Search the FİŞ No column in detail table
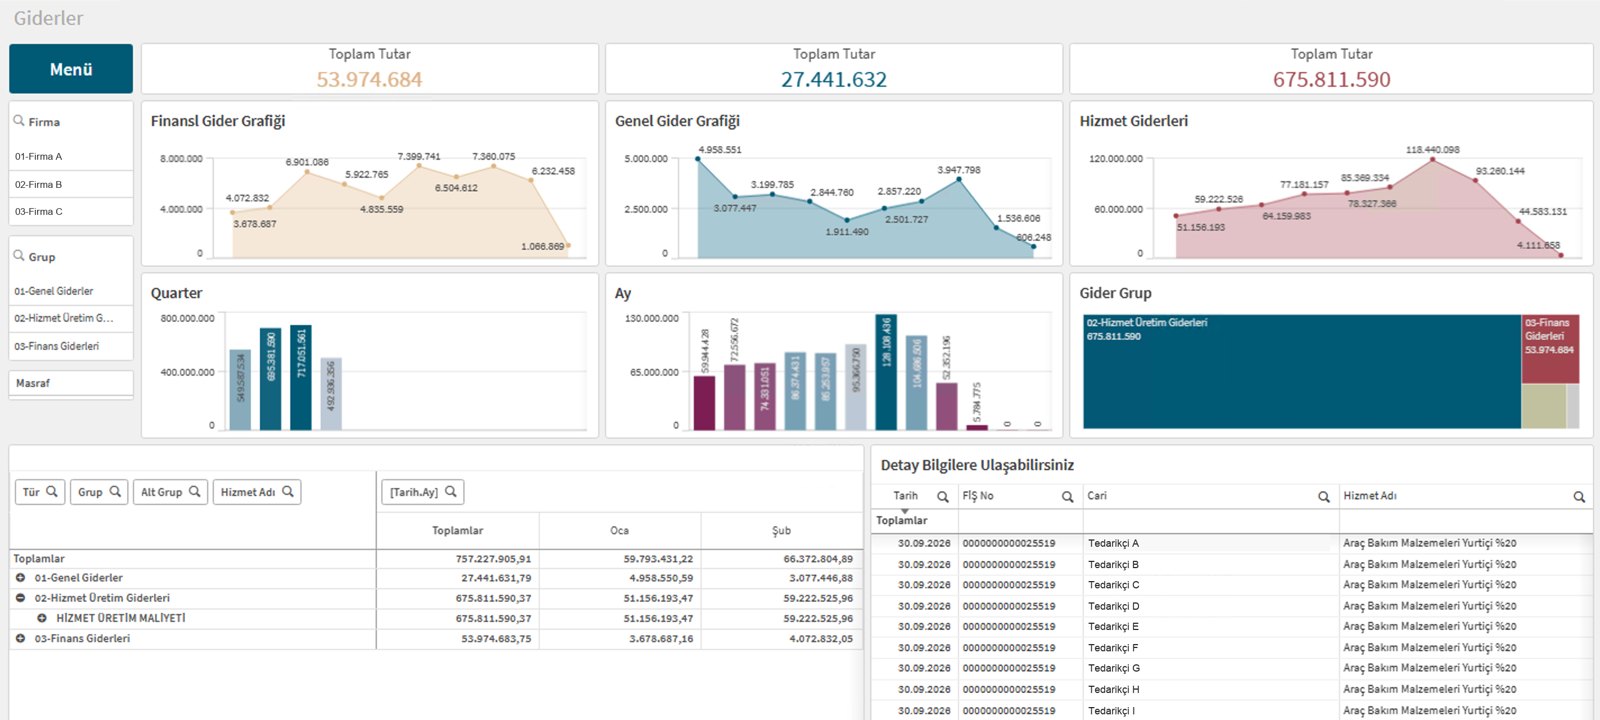 pos(1067,497)
